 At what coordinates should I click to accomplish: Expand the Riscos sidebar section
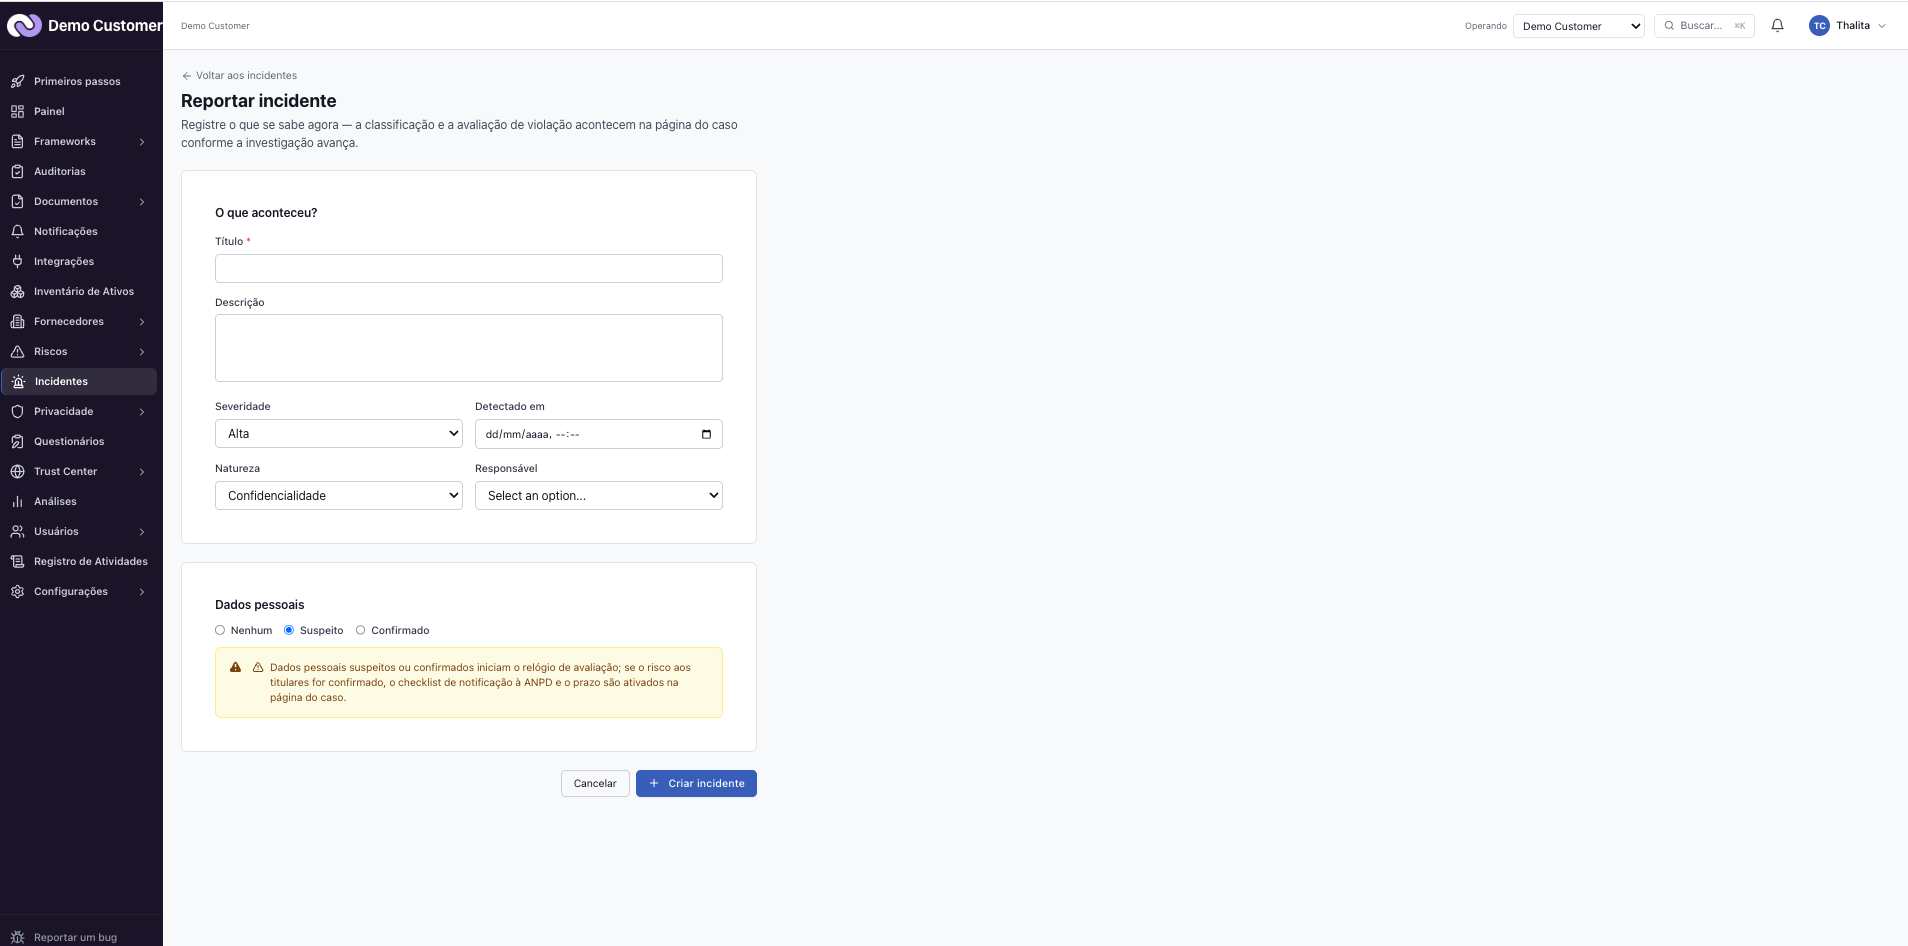point(142,352)
